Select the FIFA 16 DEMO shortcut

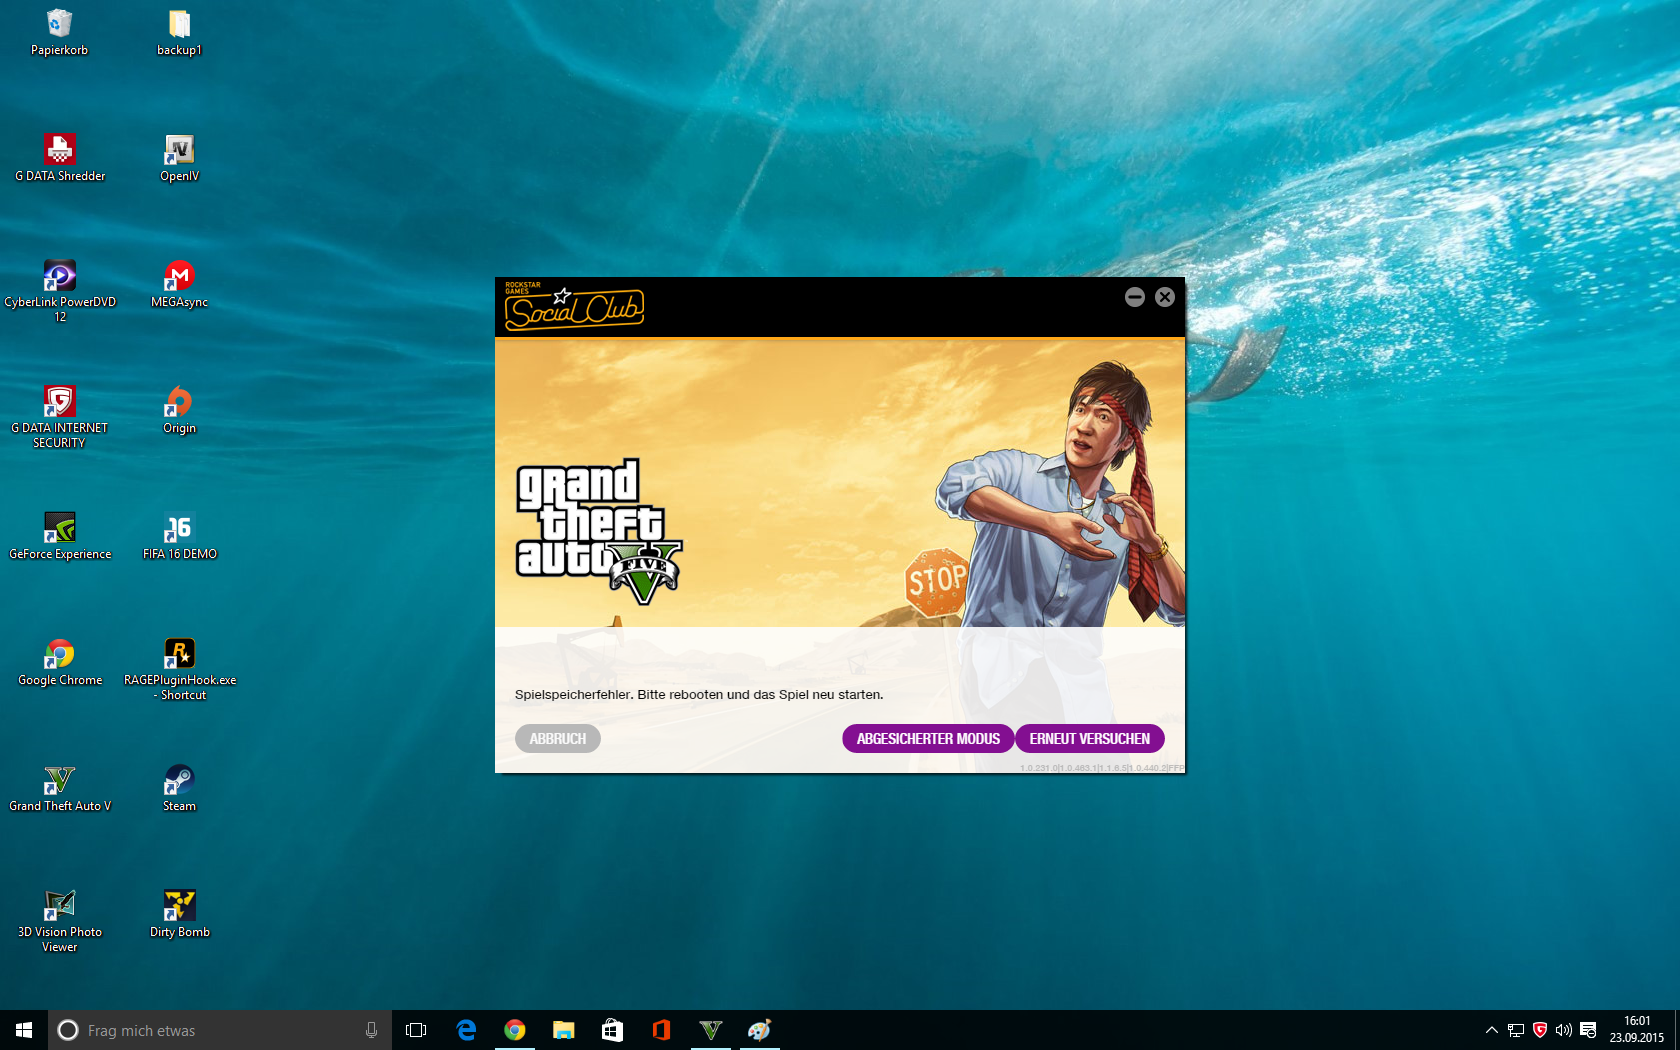(x=179, y=536)
